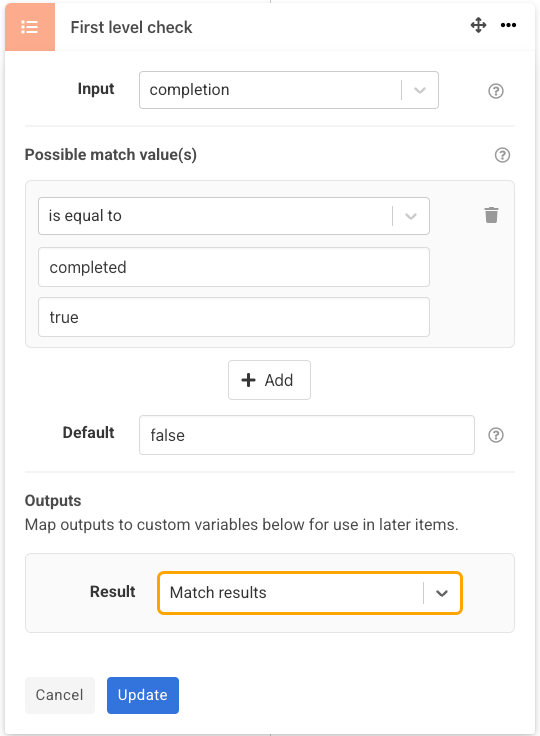The image size is (540, 736).
Task: Click the help icon beside Possible match value(s)
Action: [502, 155]
